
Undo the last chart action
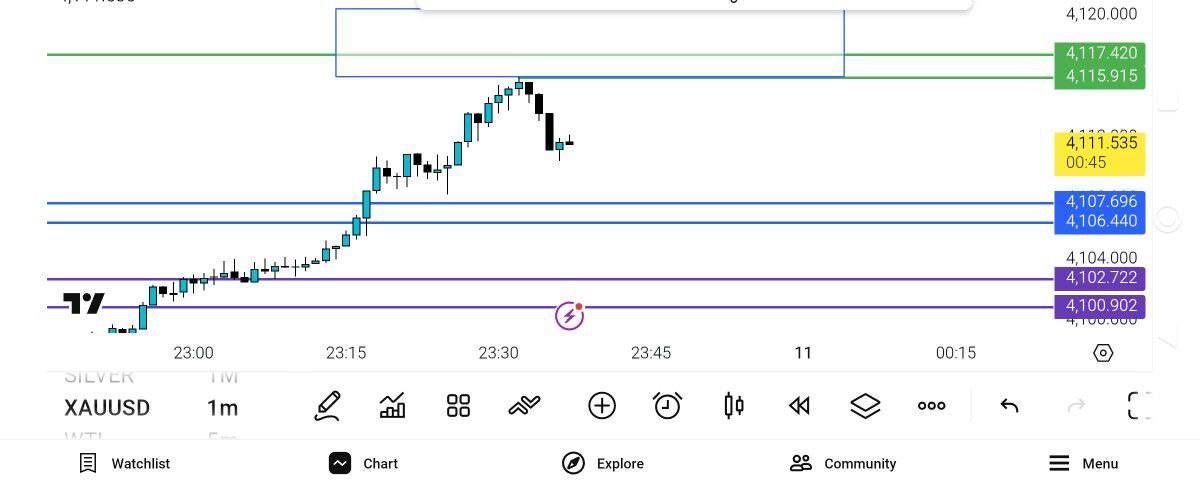coord(1010,406)
